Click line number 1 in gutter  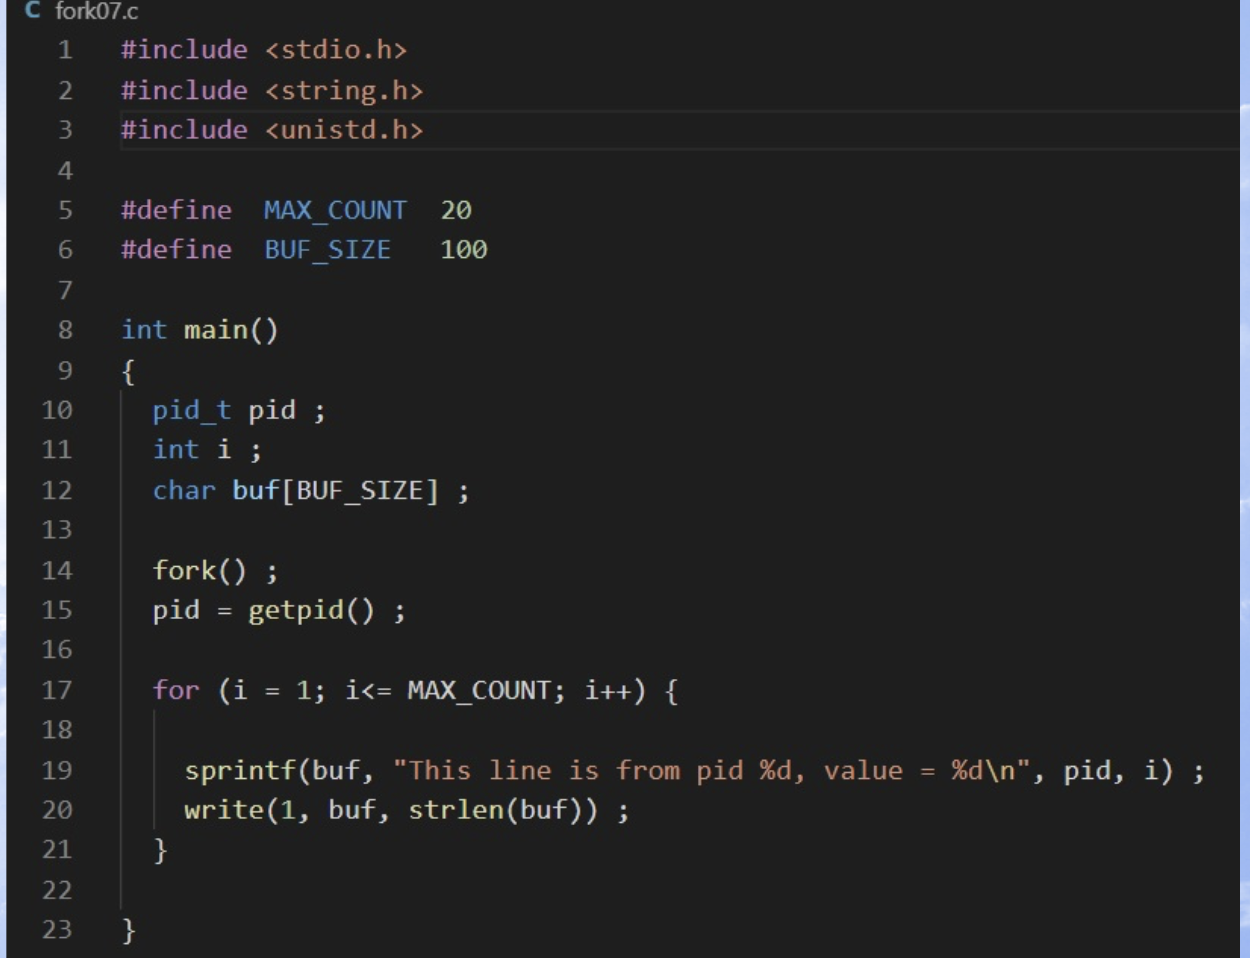point(65,50)
